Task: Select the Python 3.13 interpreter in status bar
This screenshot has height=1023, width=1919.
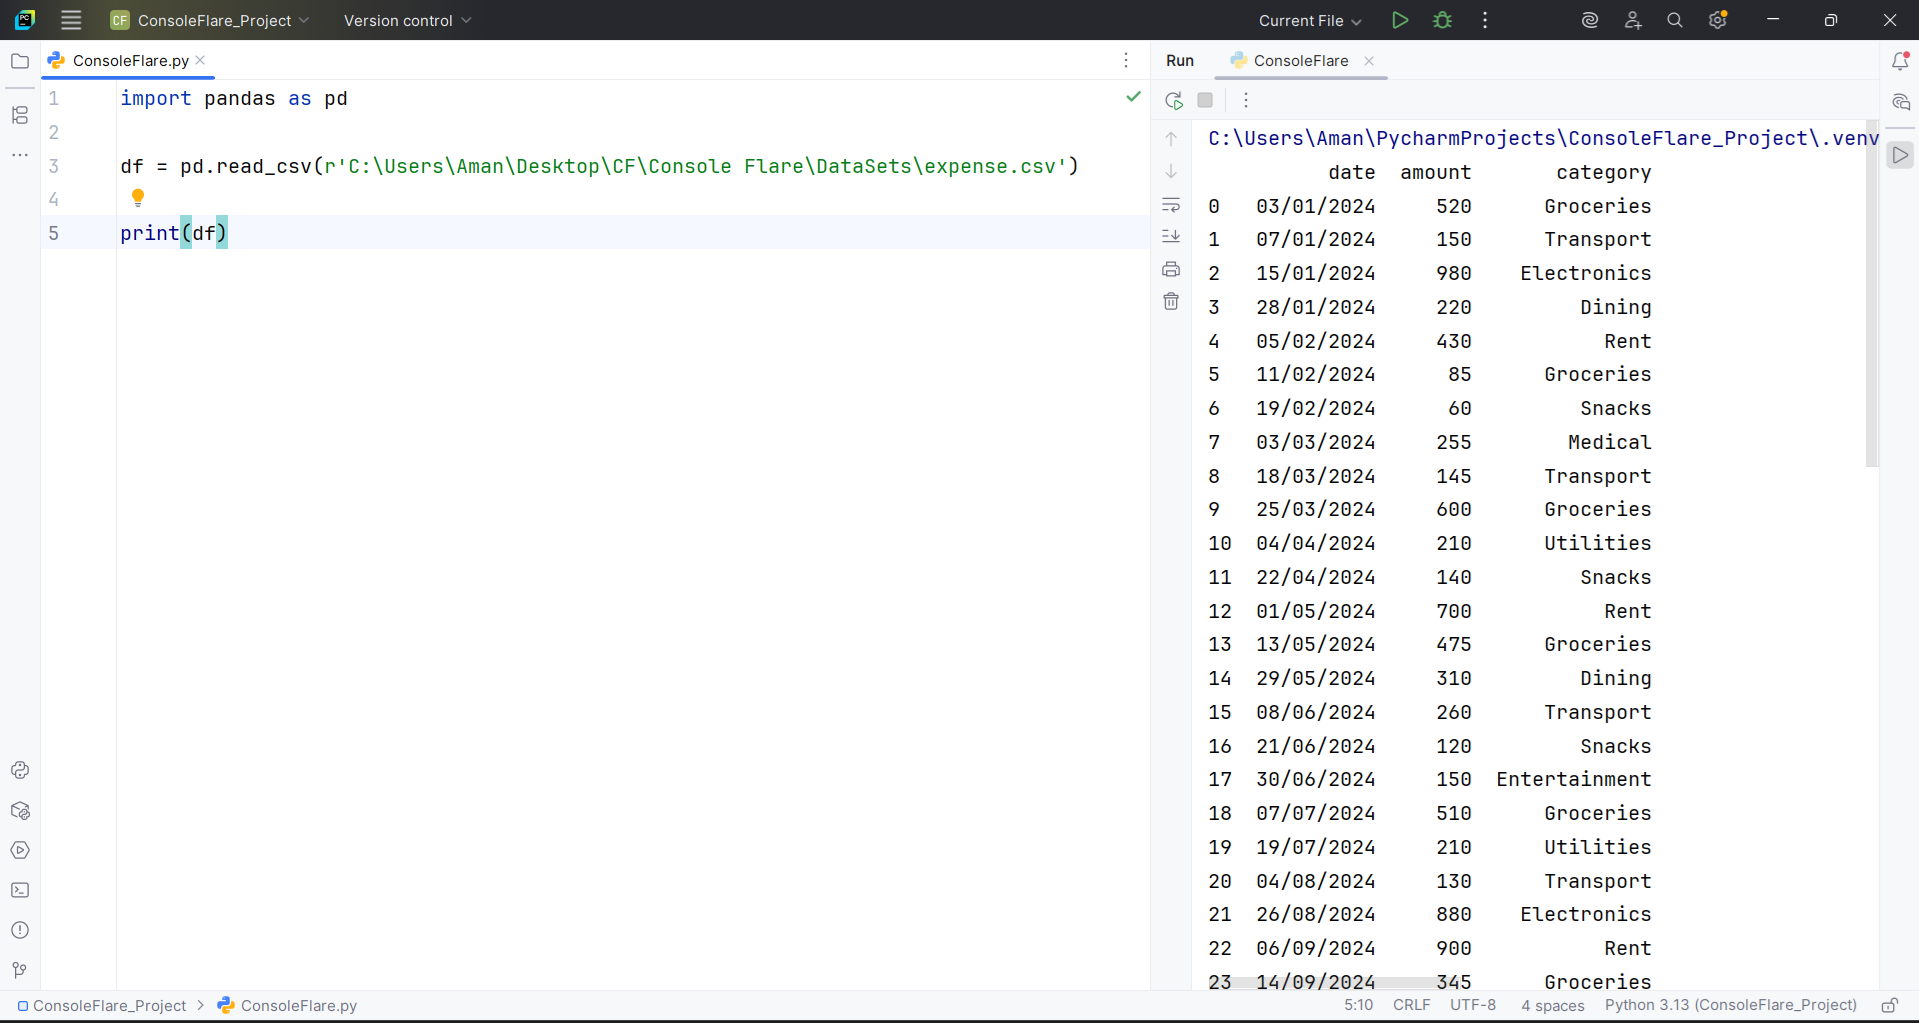Action: click(x=1729, y=1006)
